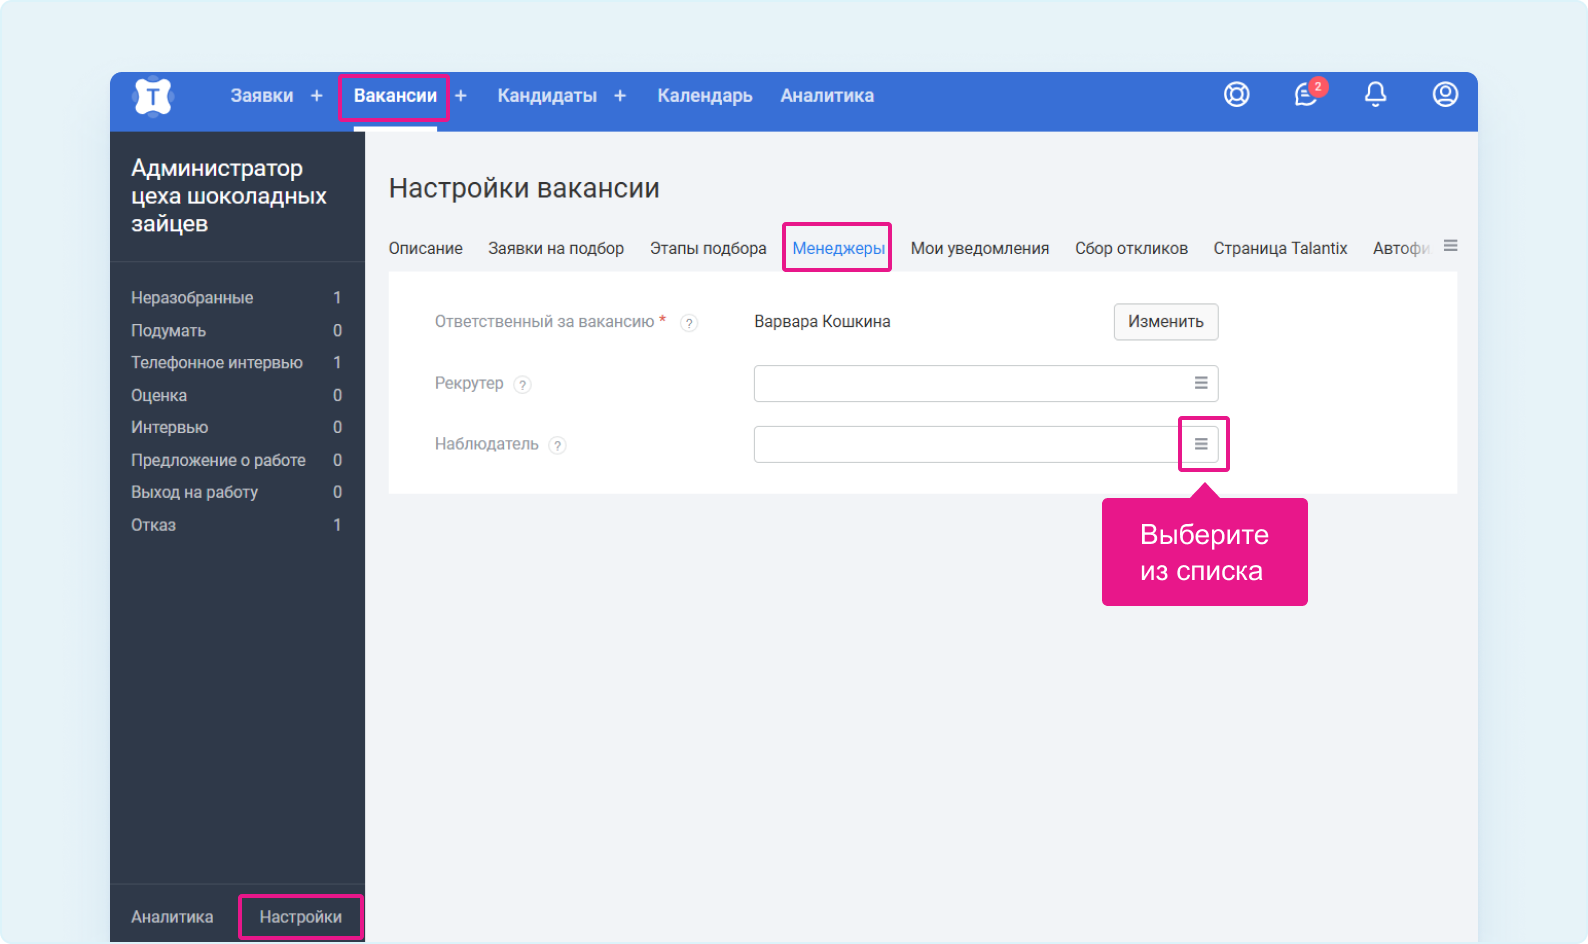Open the Рекрутер list dropdown
Screen dimensions: 1588x944
click(1201, 383)
